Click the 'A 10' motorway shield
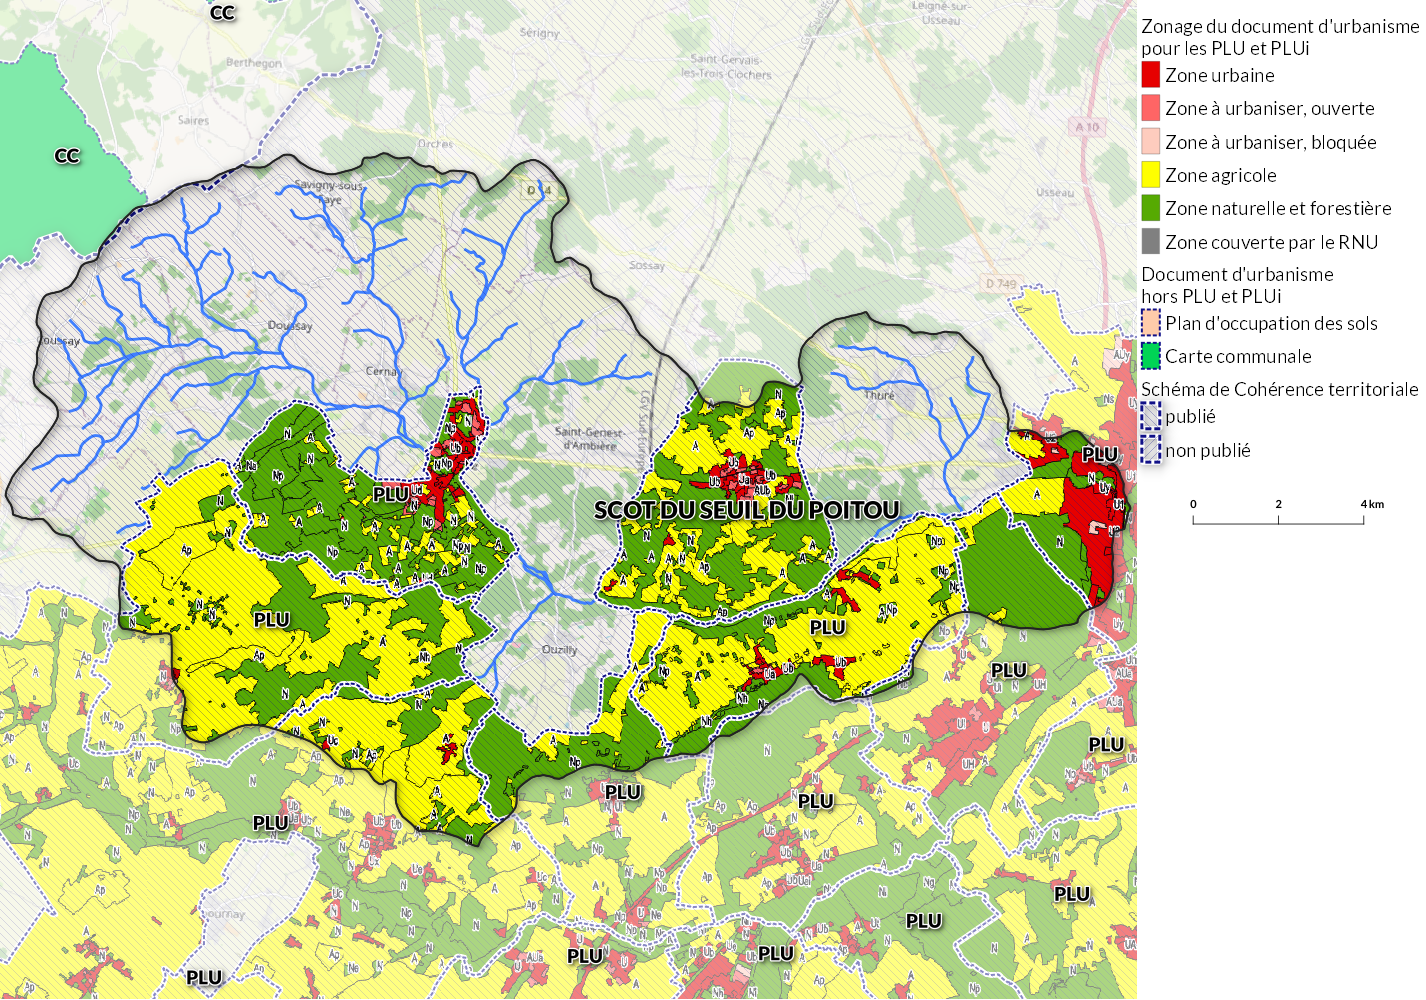 (x=1088, y=127)
